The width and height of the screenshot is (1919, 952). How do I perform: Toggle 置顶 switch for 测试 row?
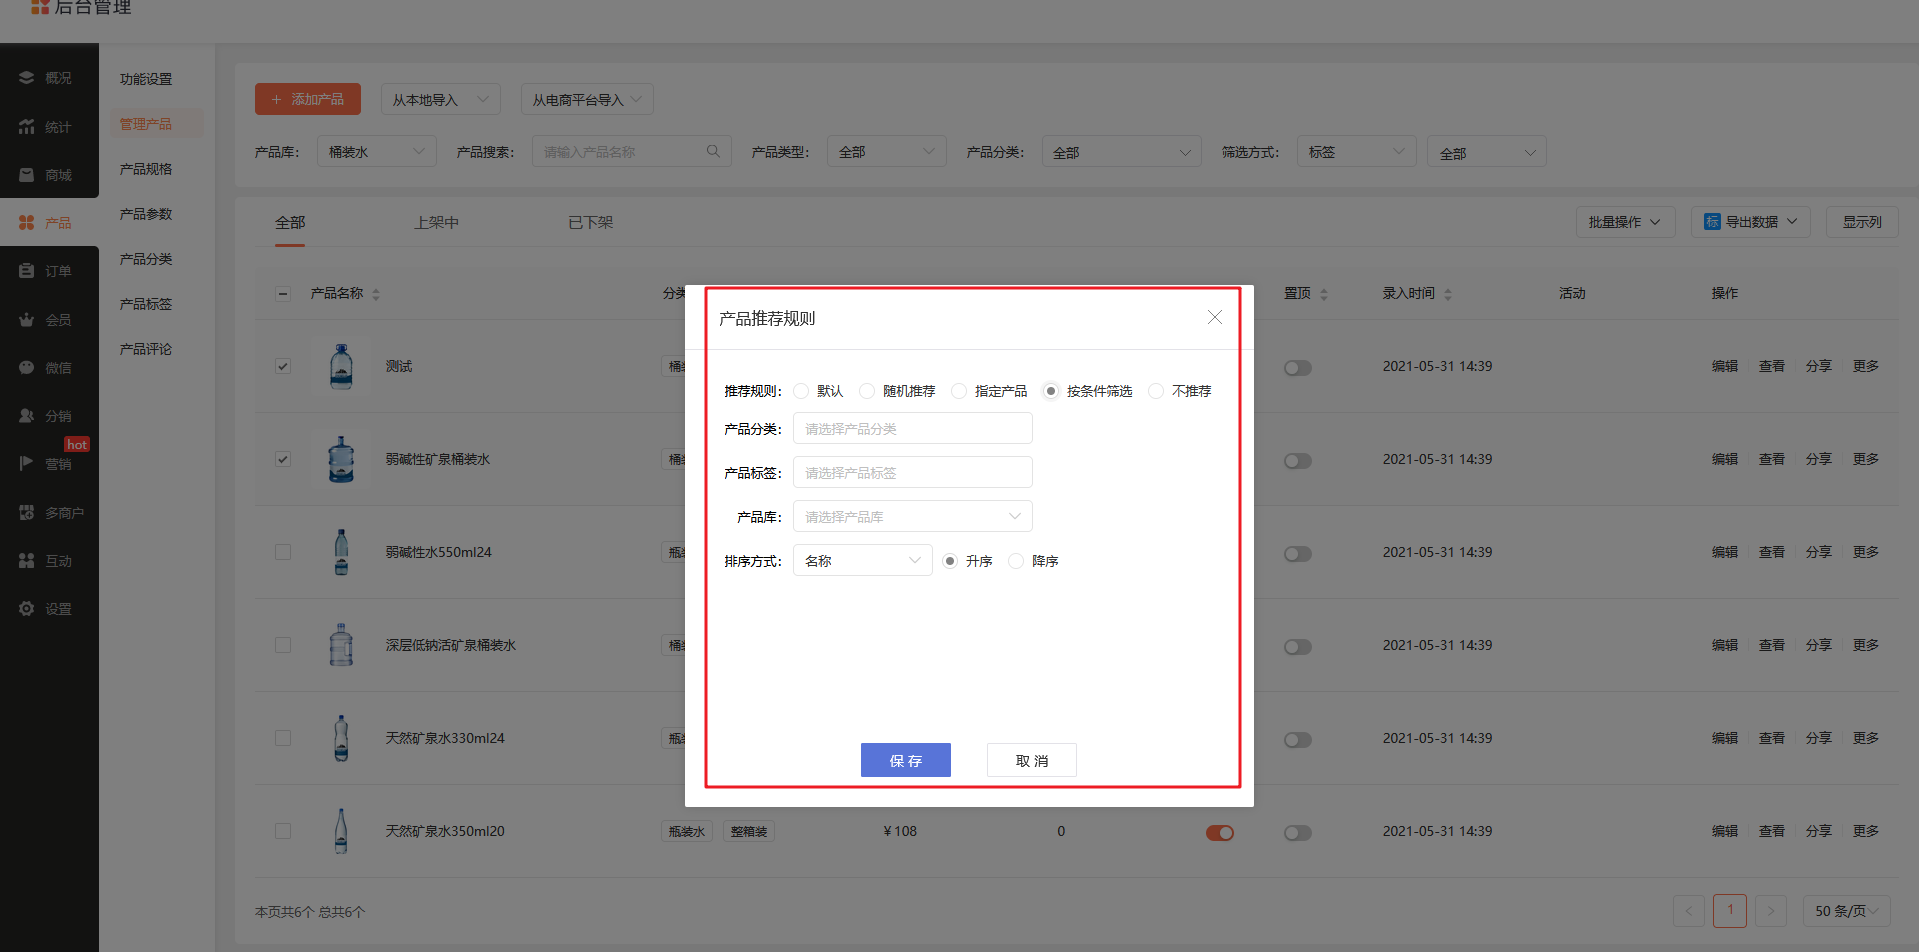click(1298, 368)
